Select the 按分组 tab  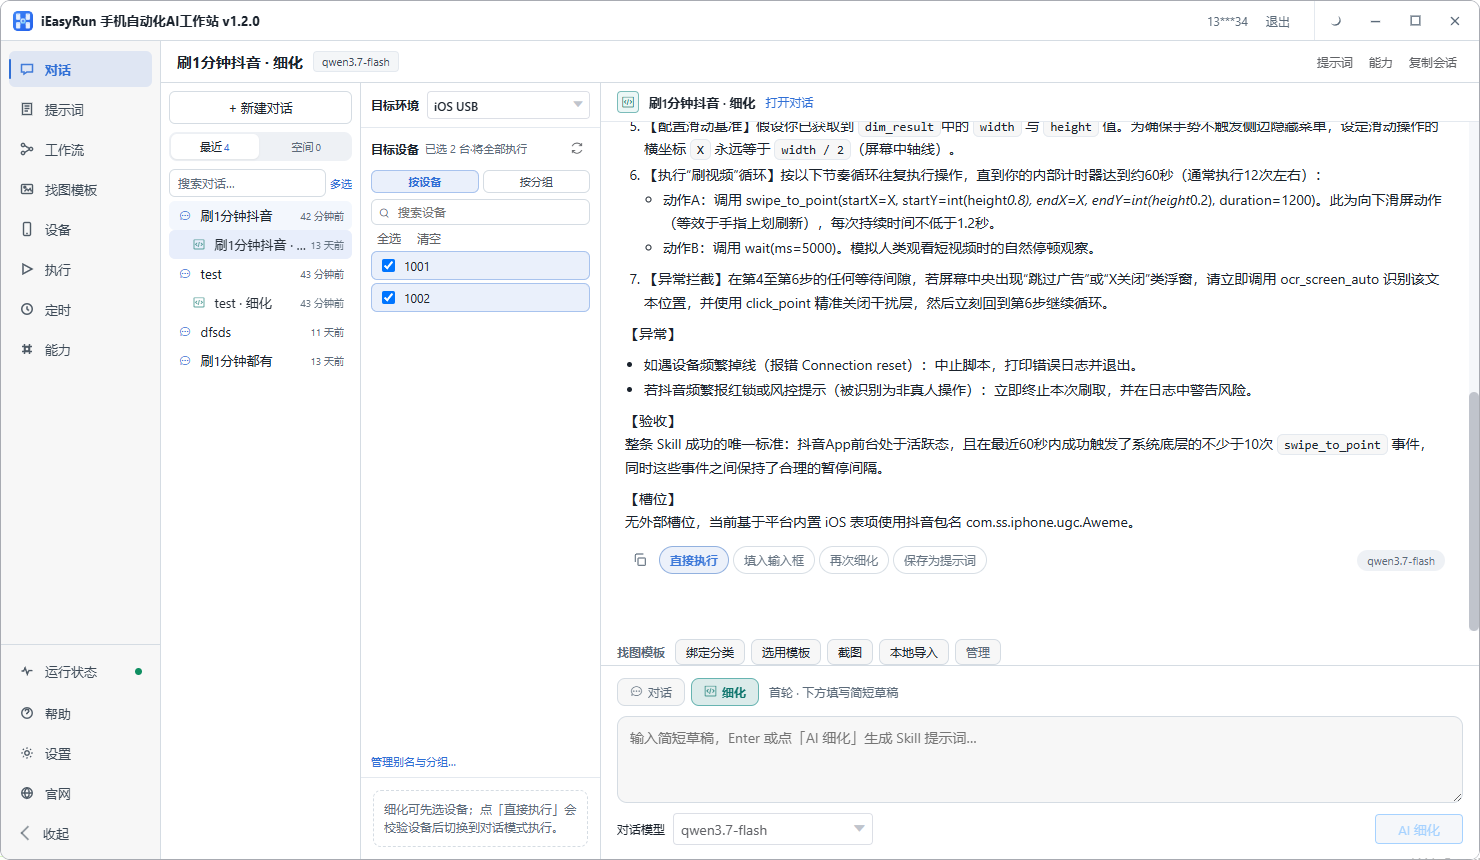coord(536,182)
